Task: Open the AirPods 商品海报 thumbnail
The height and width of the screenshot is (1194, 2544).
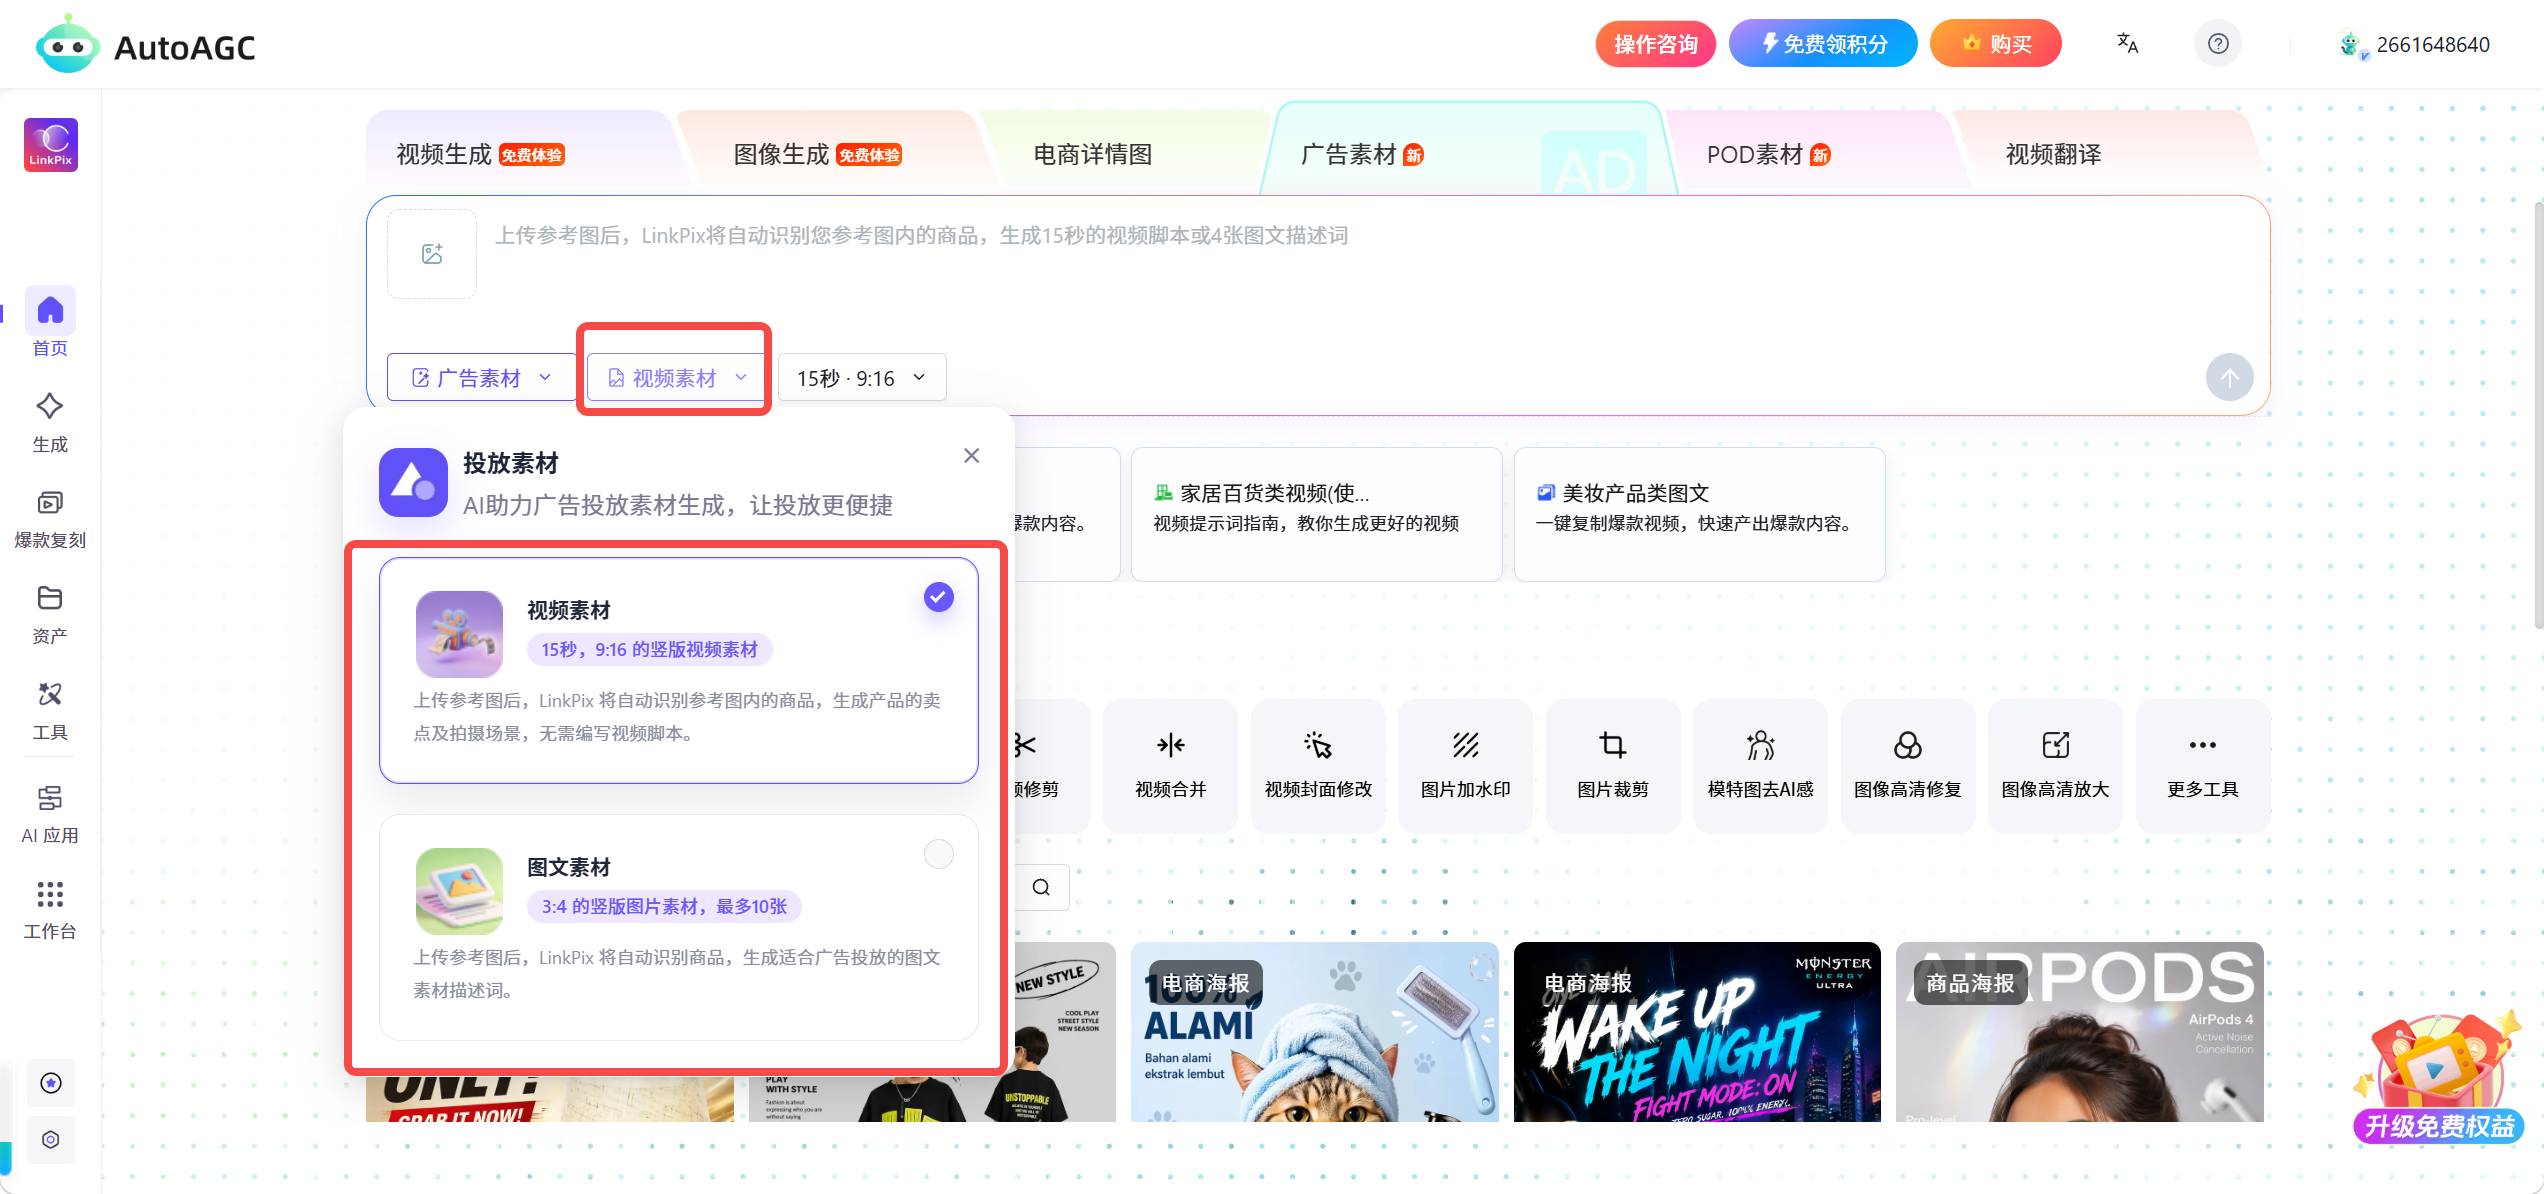Action: click(x=2080, y=1032)
